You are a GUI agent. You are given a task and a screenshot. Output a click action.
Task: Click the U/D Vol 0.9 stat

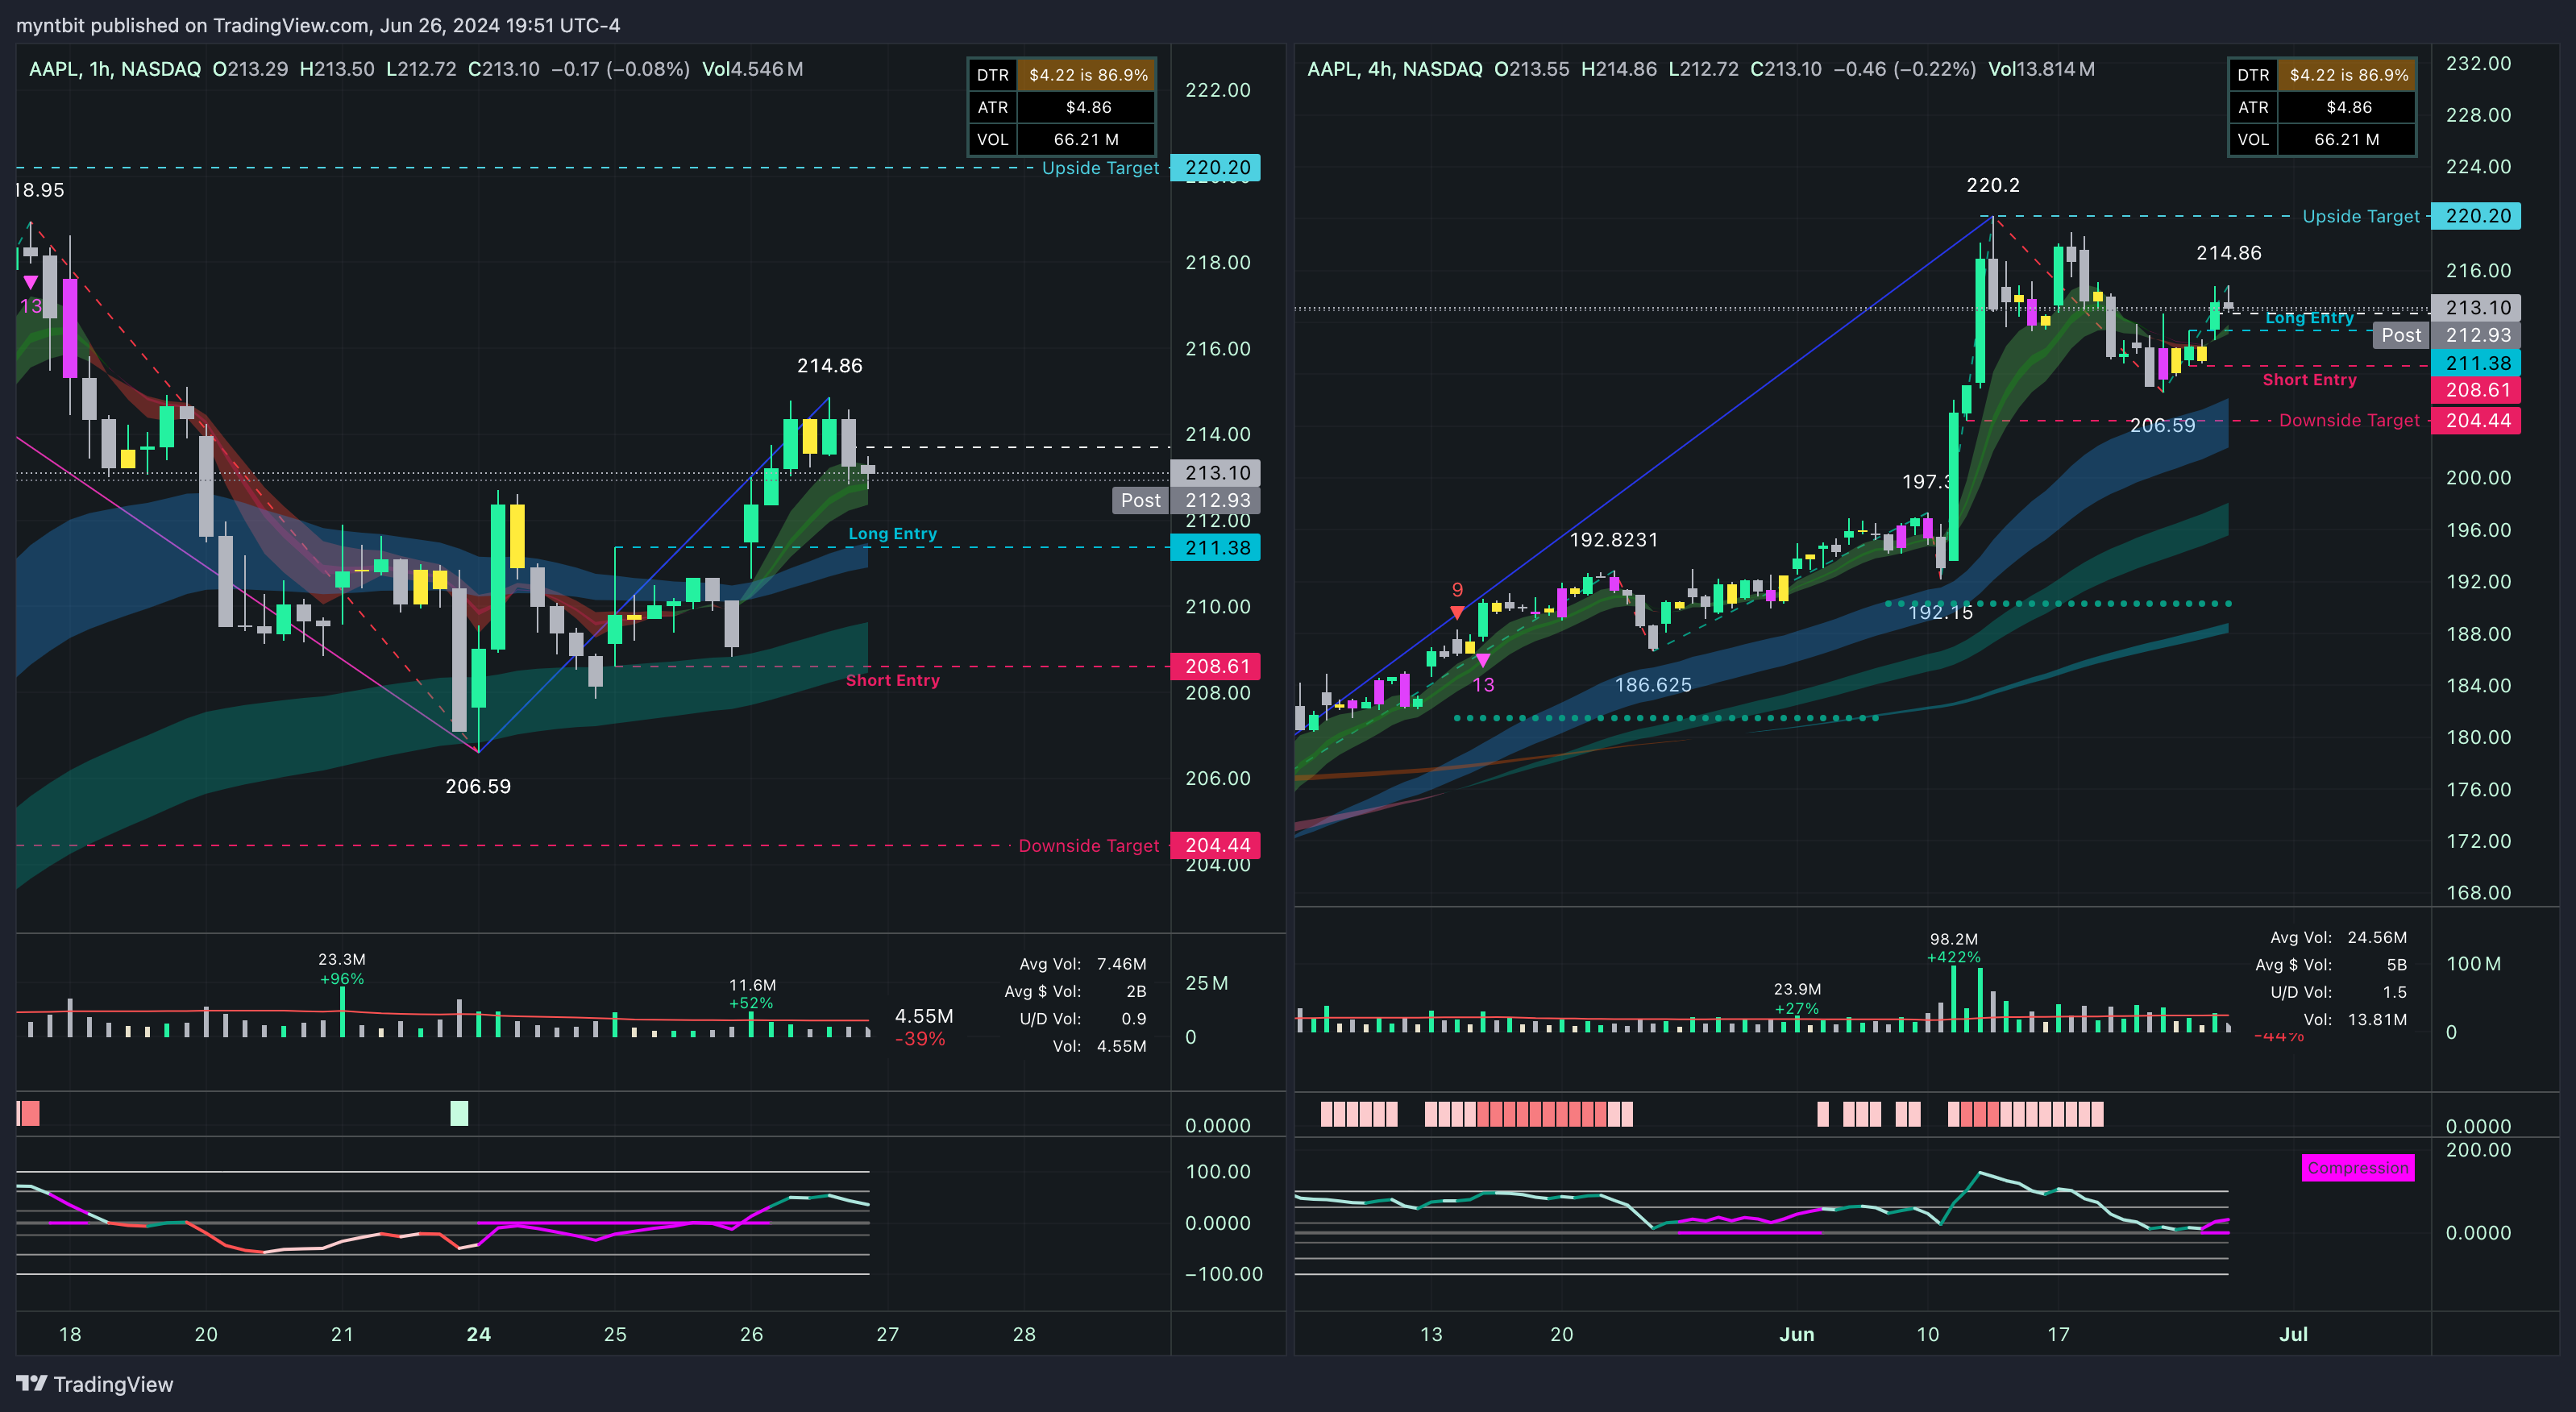[x=1082, y=1019]
